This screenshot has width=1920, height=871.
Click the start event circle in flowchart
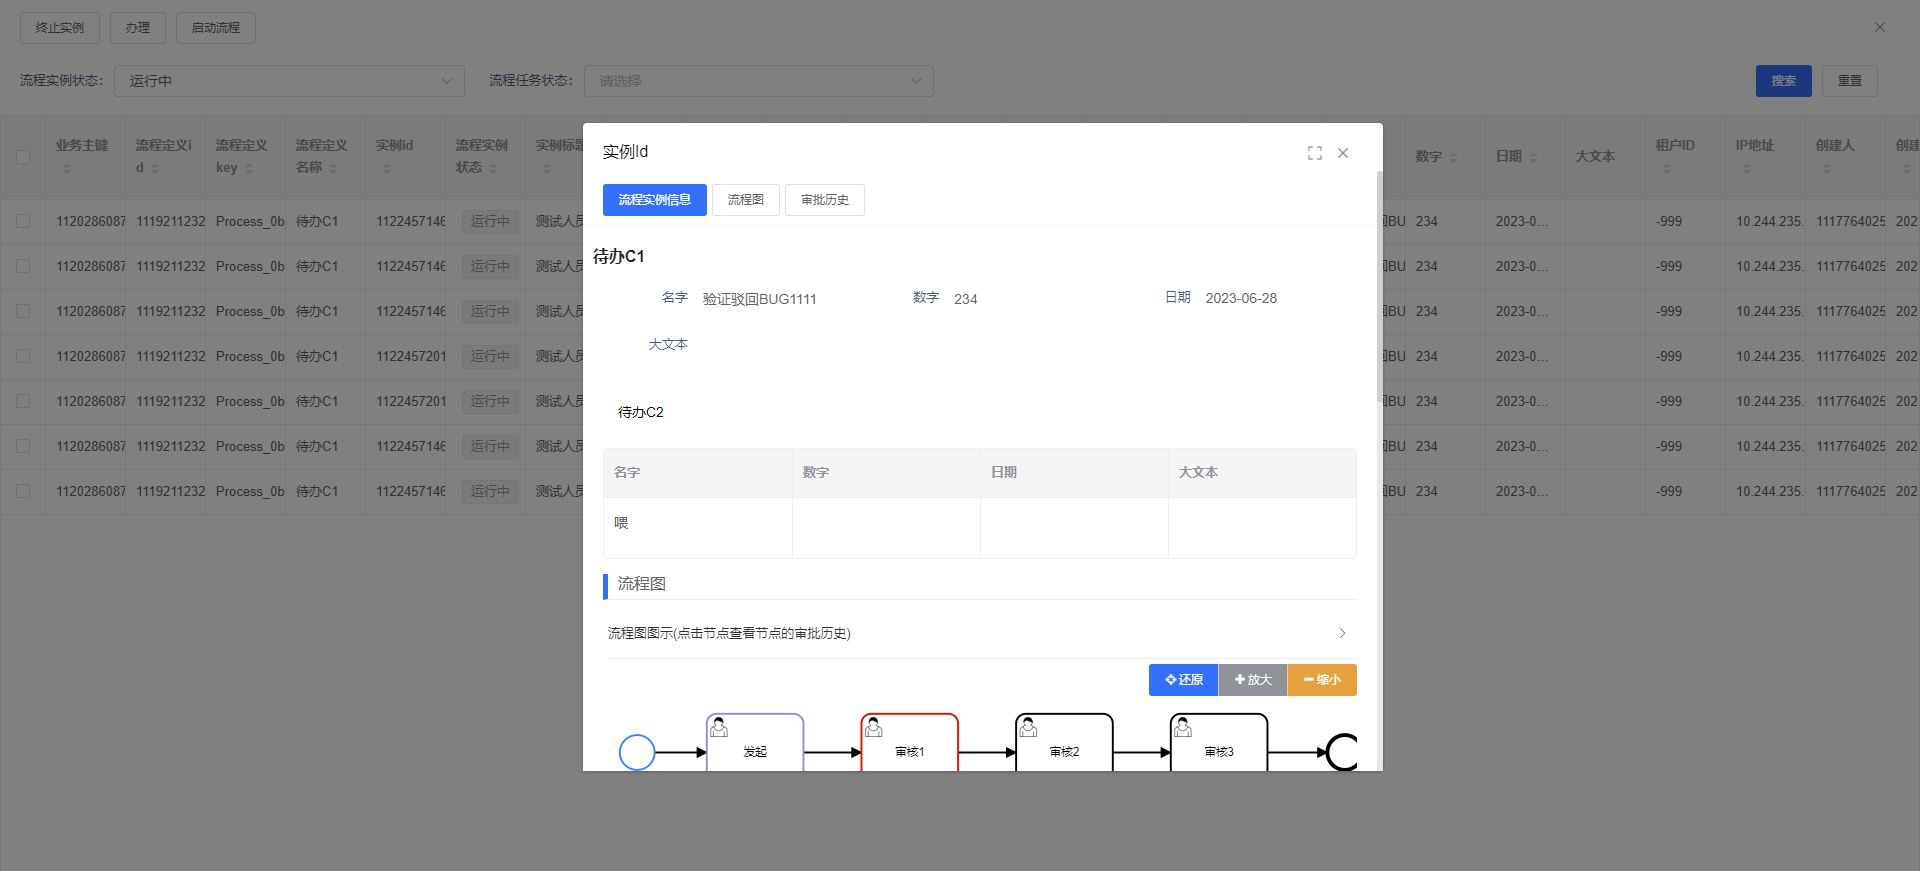637,752
